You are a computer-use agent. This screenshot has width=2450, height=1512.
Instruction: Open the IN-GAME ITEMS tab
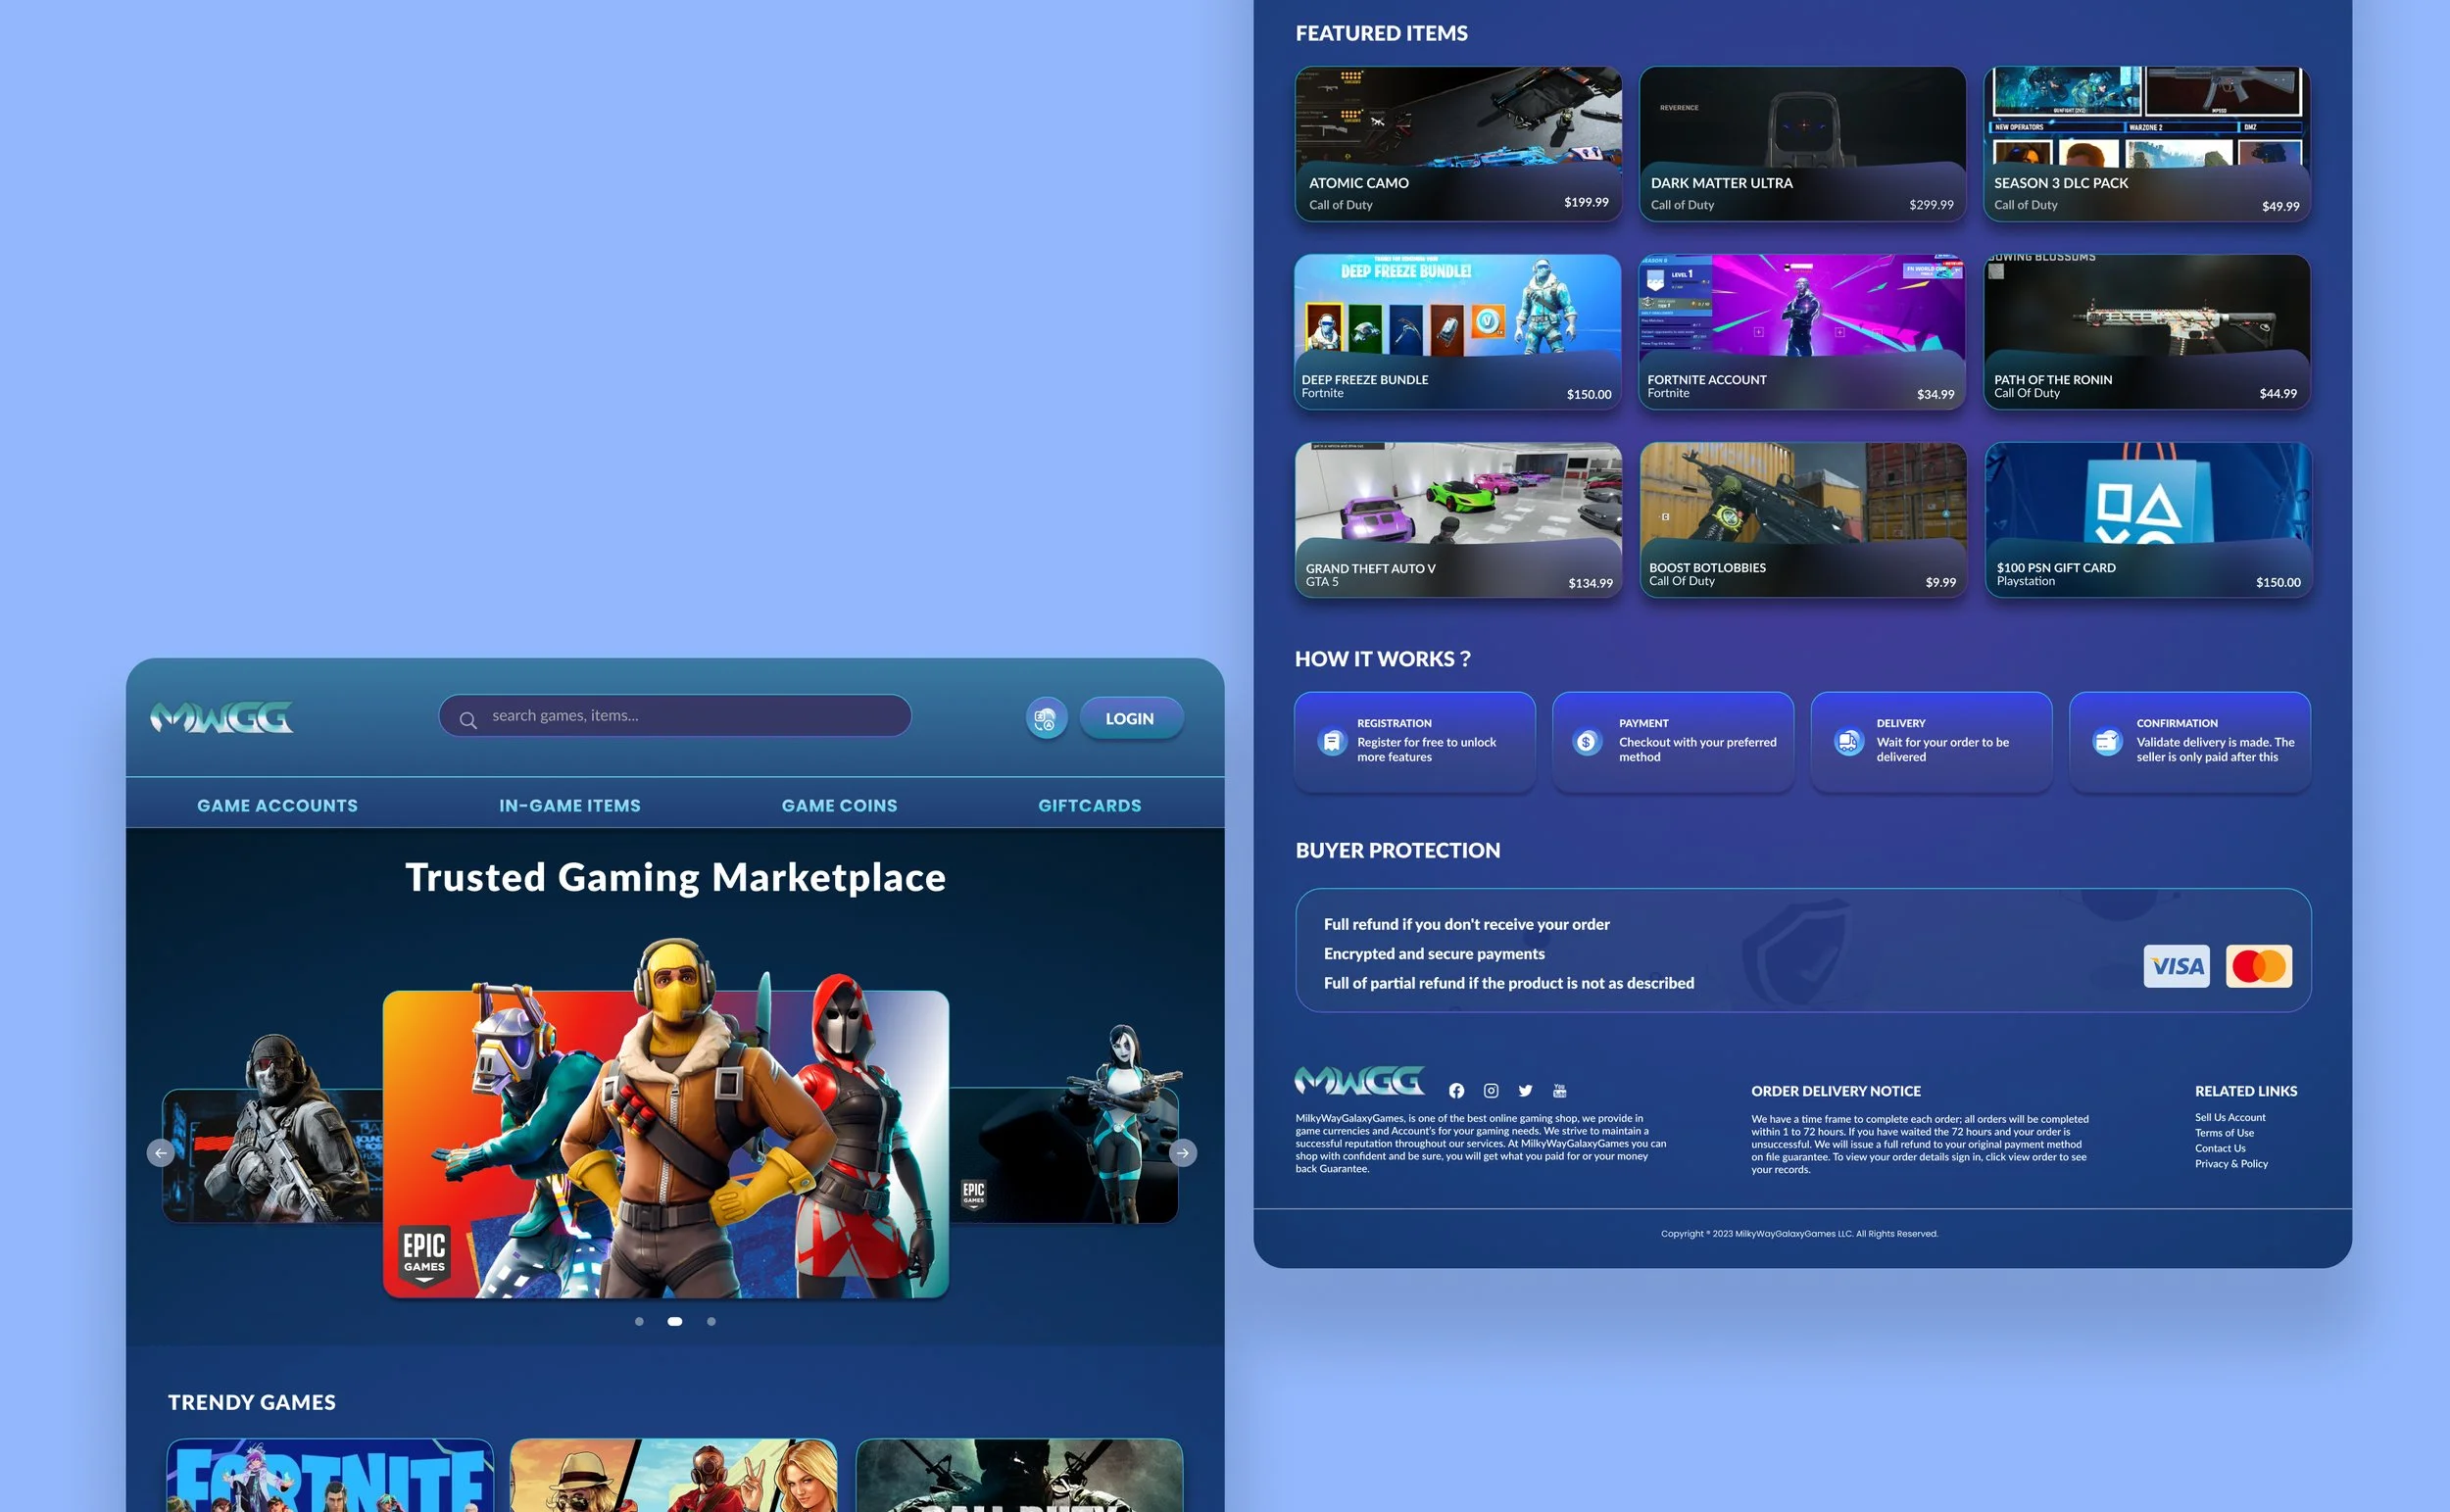point(569,805)
